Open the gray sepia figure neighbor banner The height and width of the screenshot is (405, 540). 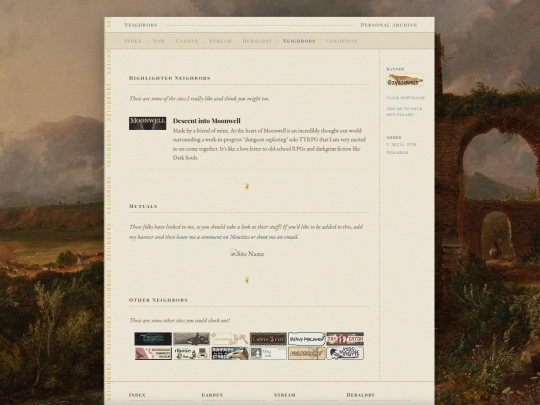coord(191,339)
